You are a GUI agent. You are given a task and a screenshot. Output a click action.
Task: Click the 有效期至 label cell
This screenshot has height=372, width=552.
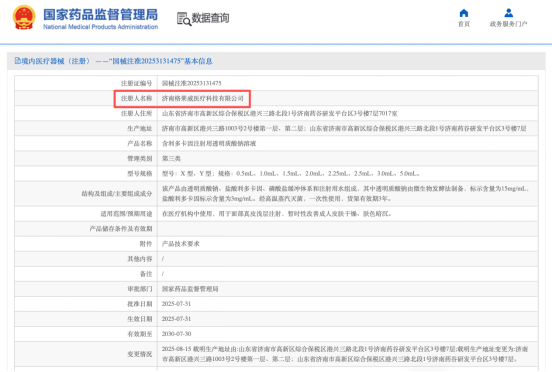coord(86,334)
